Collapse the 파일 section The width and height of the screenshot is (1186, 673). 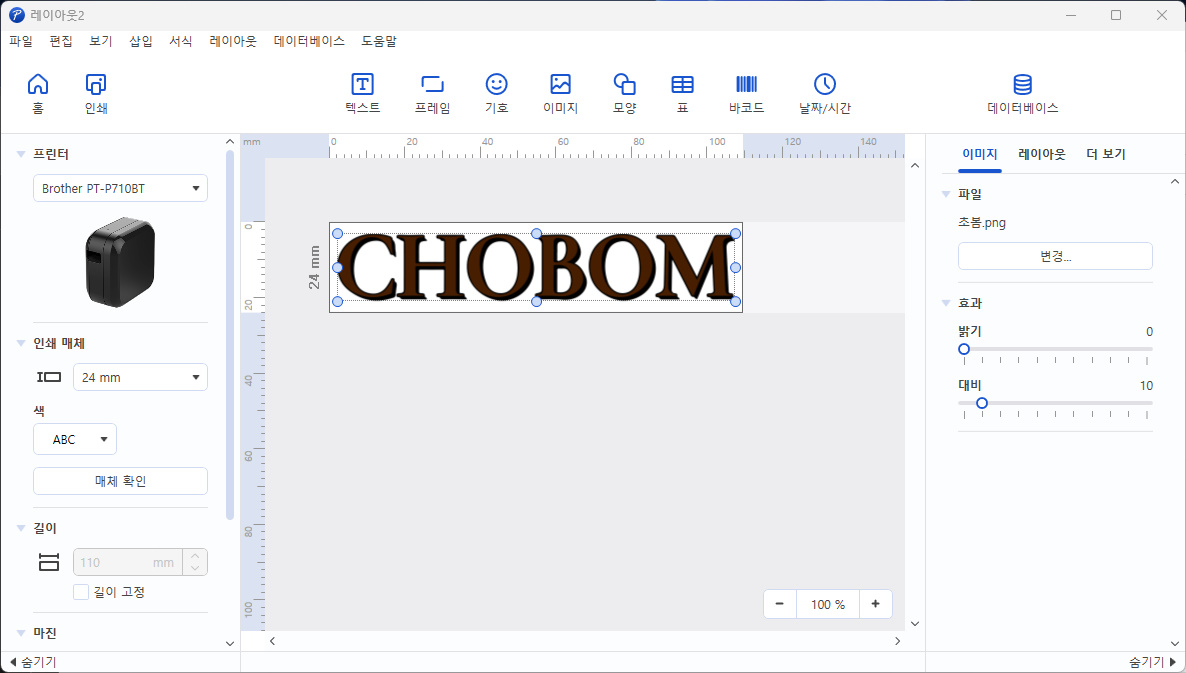coord(945,194)
